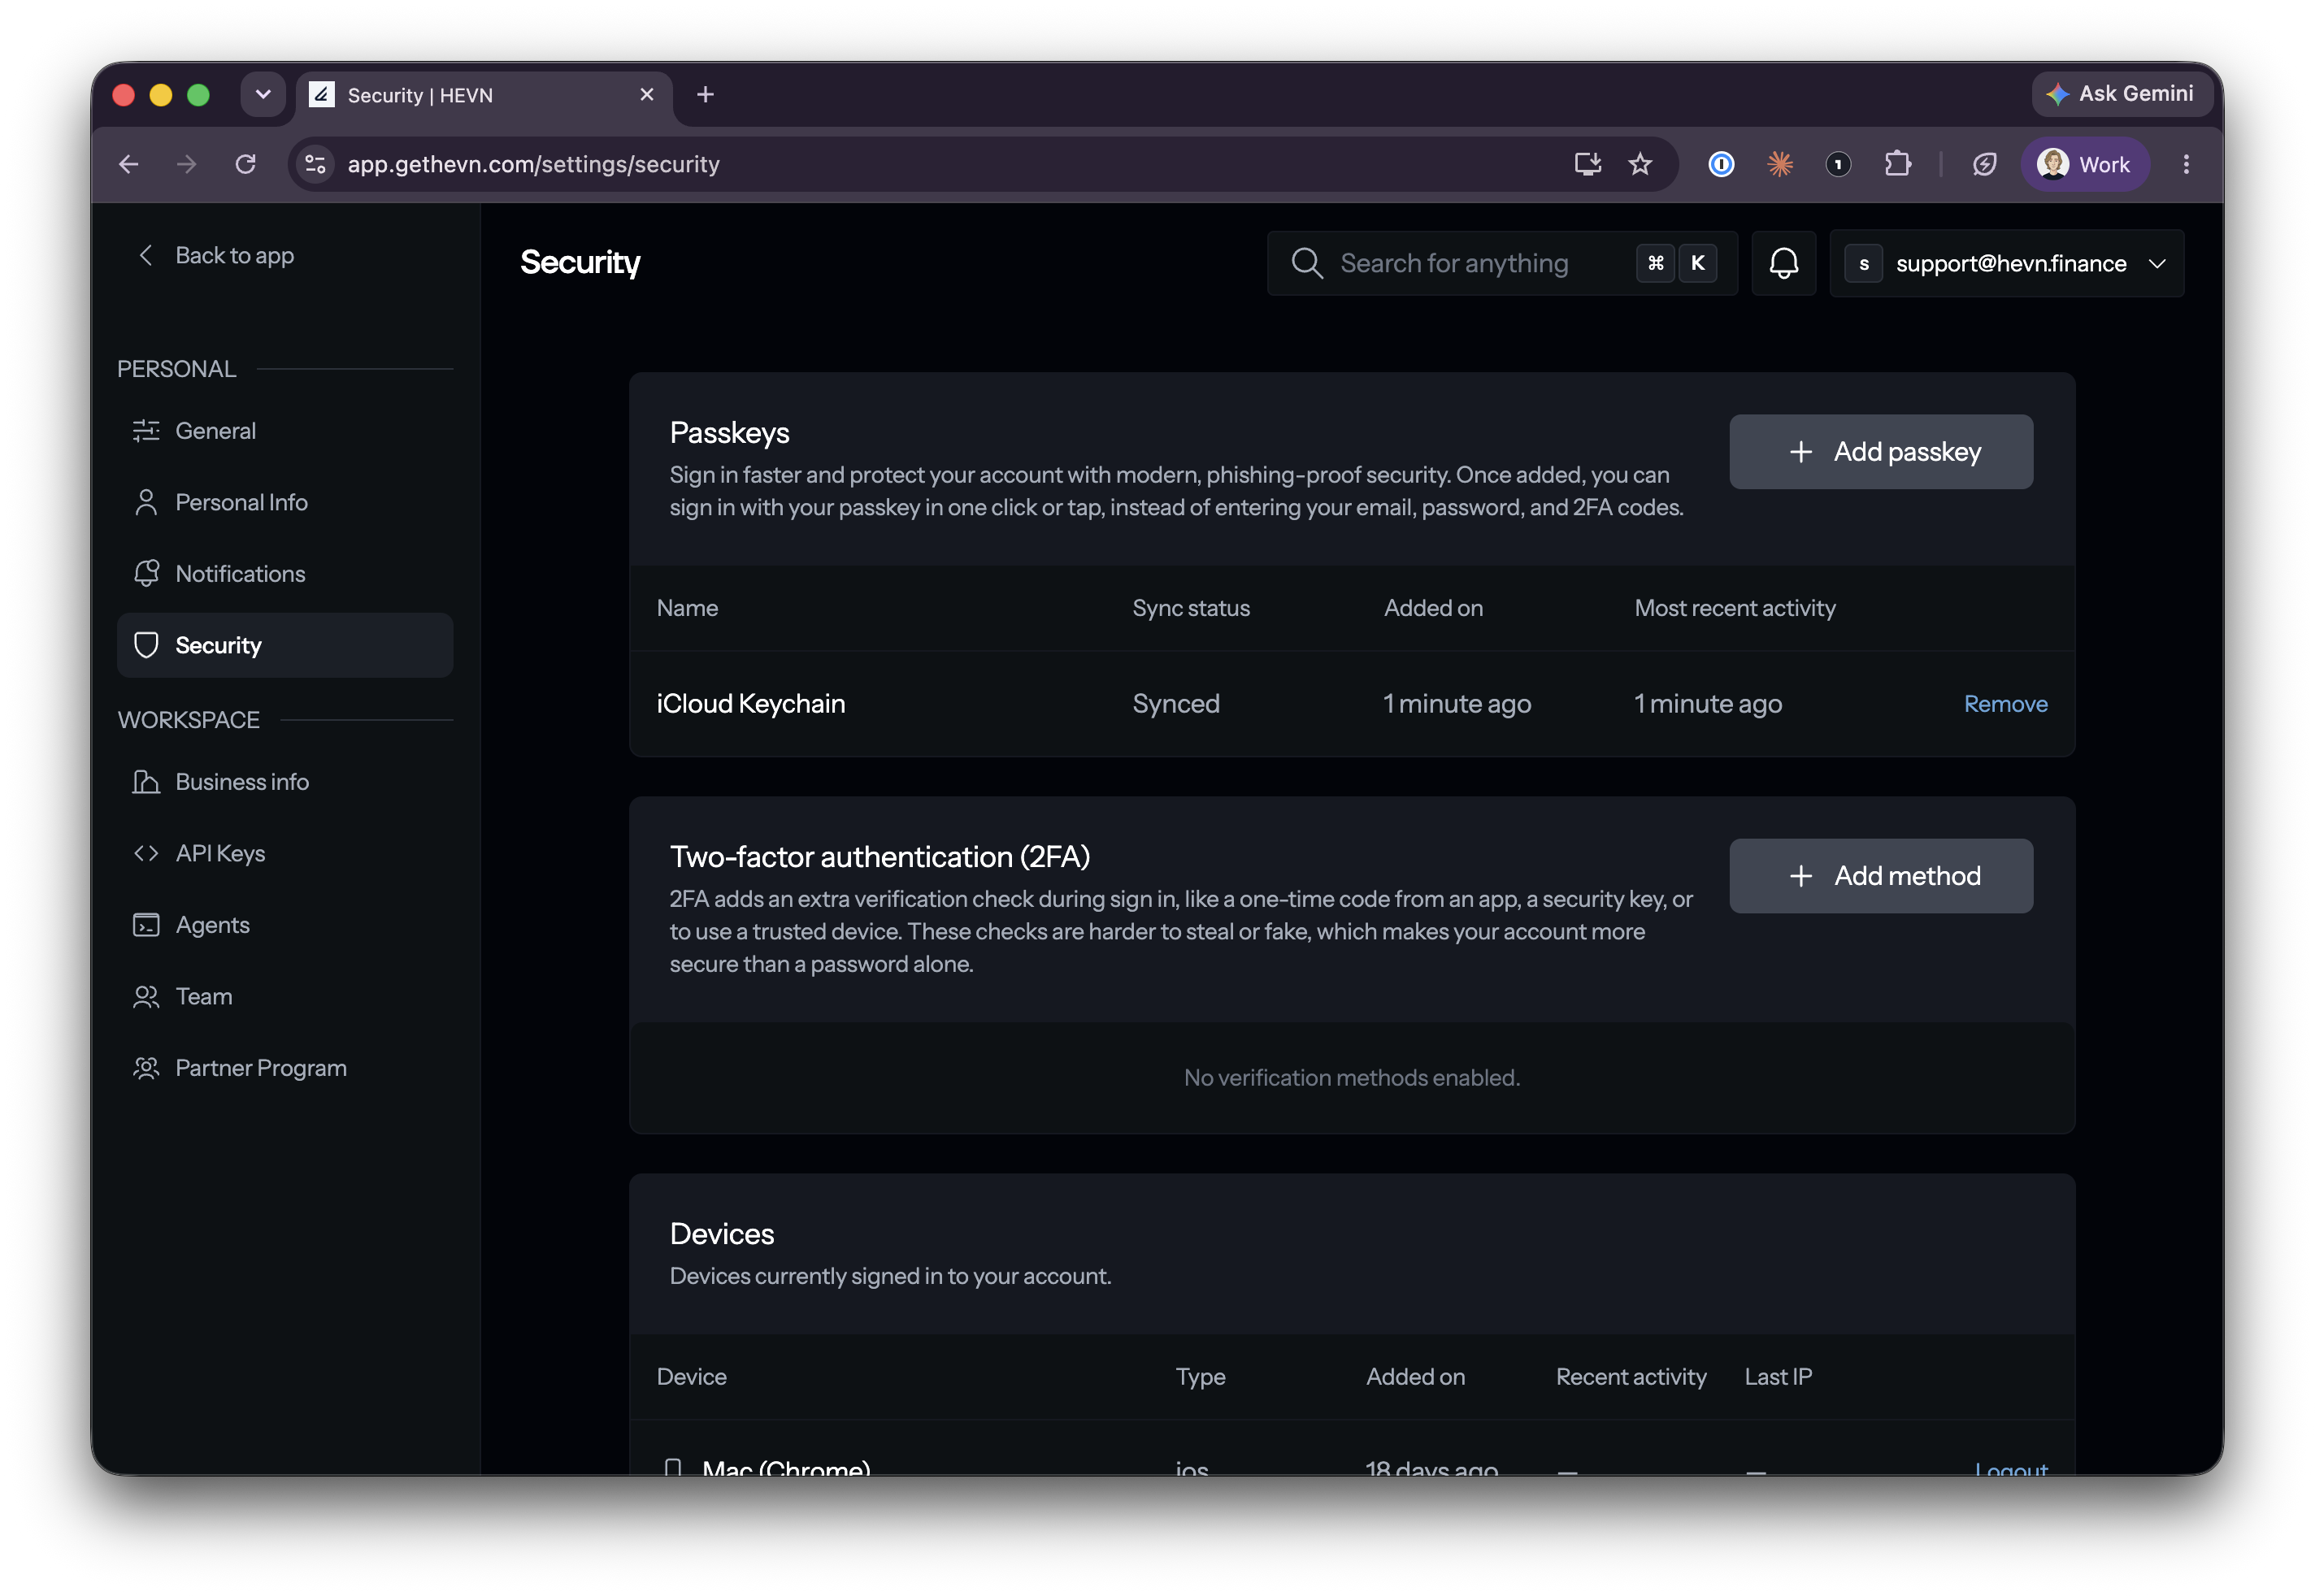Select the Security | HEVN tab
Image resolution: width=2315 pixels, height=1596 pixels.
[x=484, y=95]
